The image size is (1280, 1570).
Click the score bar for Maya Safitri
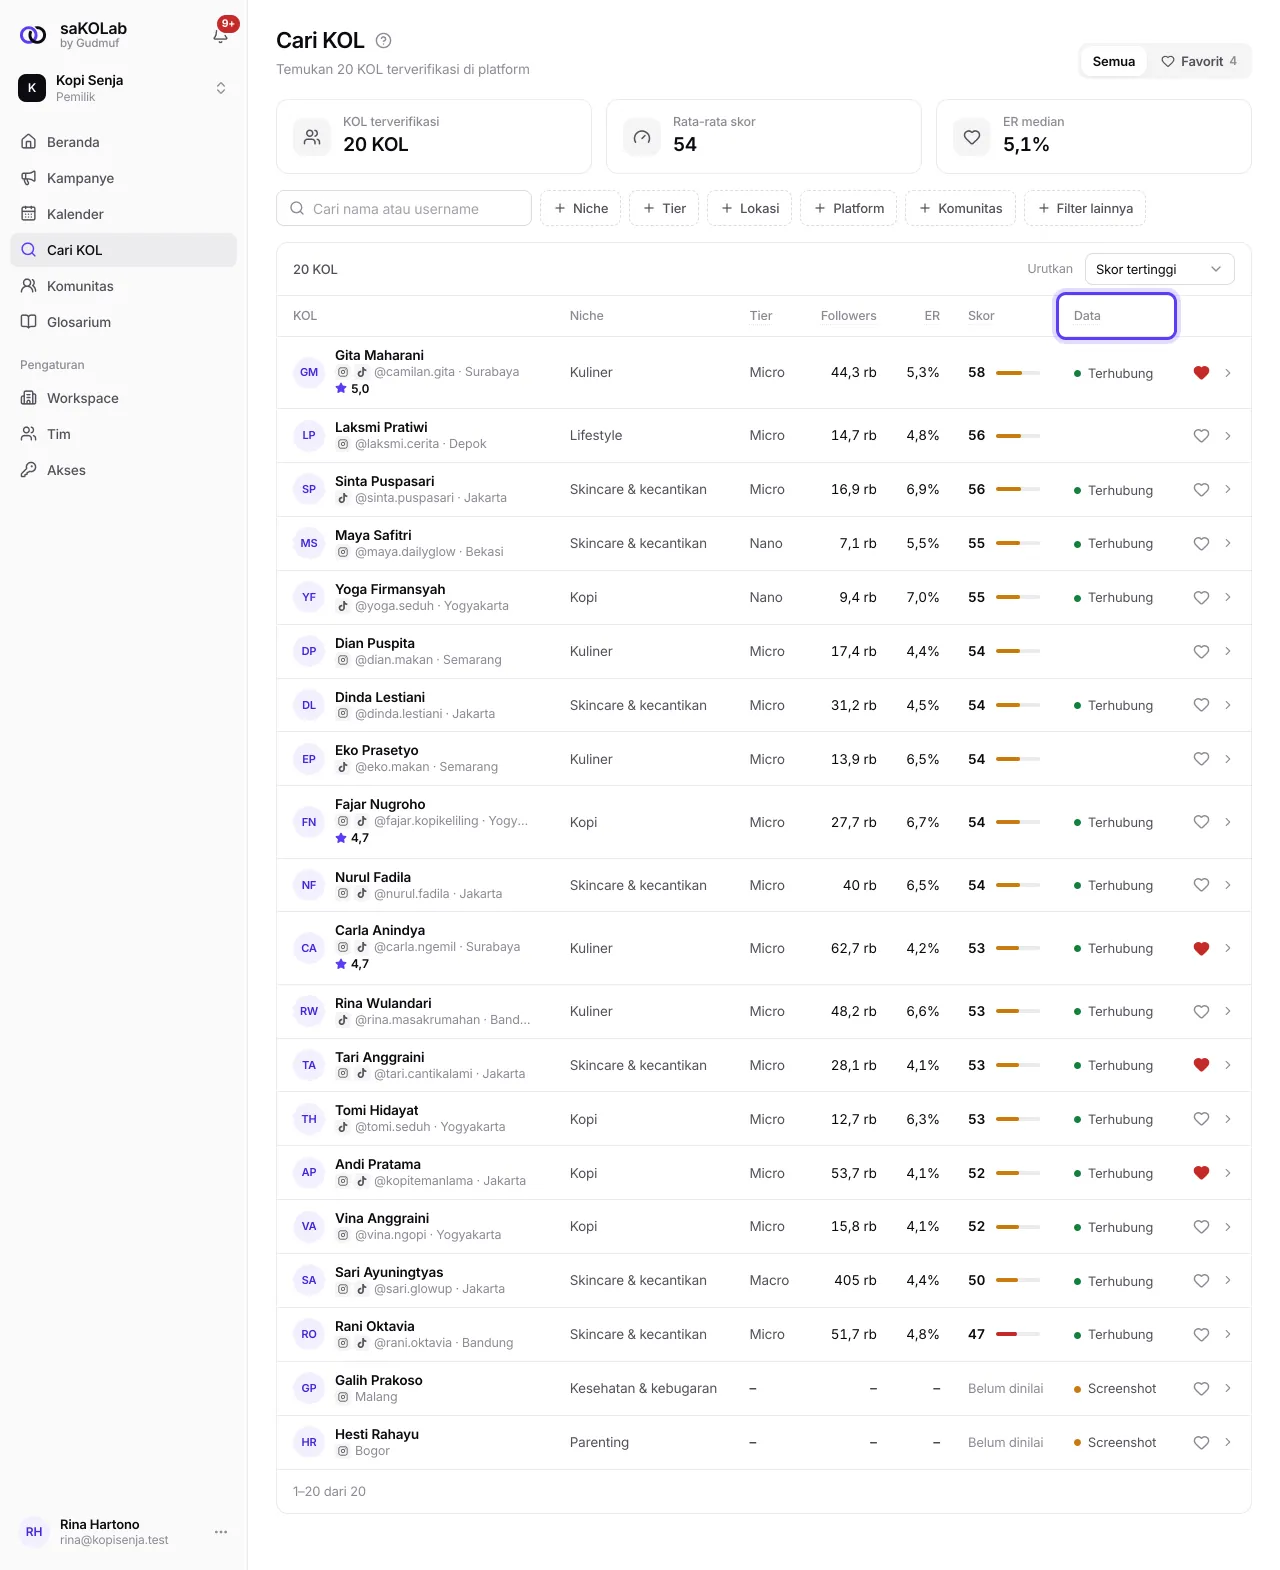(x=1018, y=543)
